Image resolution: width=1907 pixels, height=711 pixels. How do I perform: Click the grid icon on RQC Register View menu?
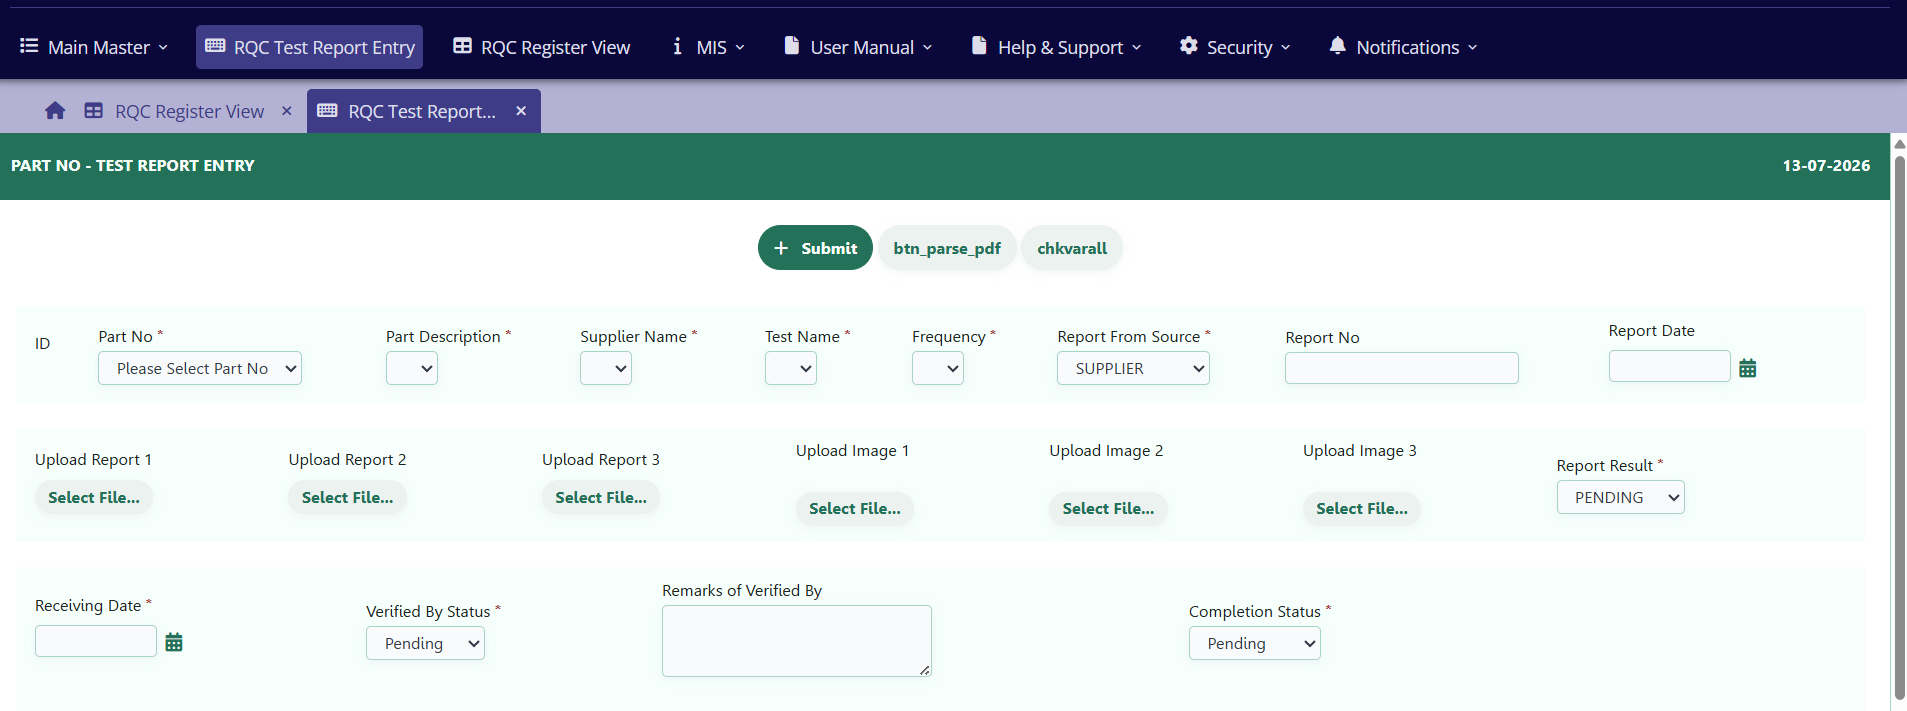[x=462, y=46]
